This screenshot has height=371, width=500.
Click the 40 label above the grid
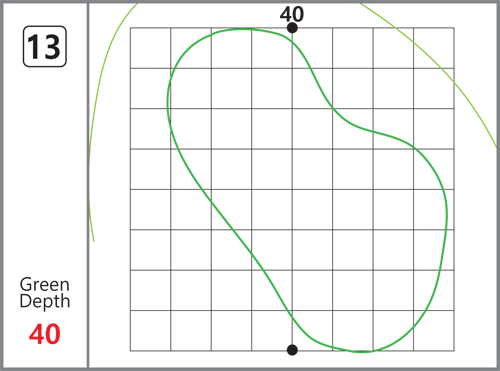pyautogui.click(x=292, y=14)
